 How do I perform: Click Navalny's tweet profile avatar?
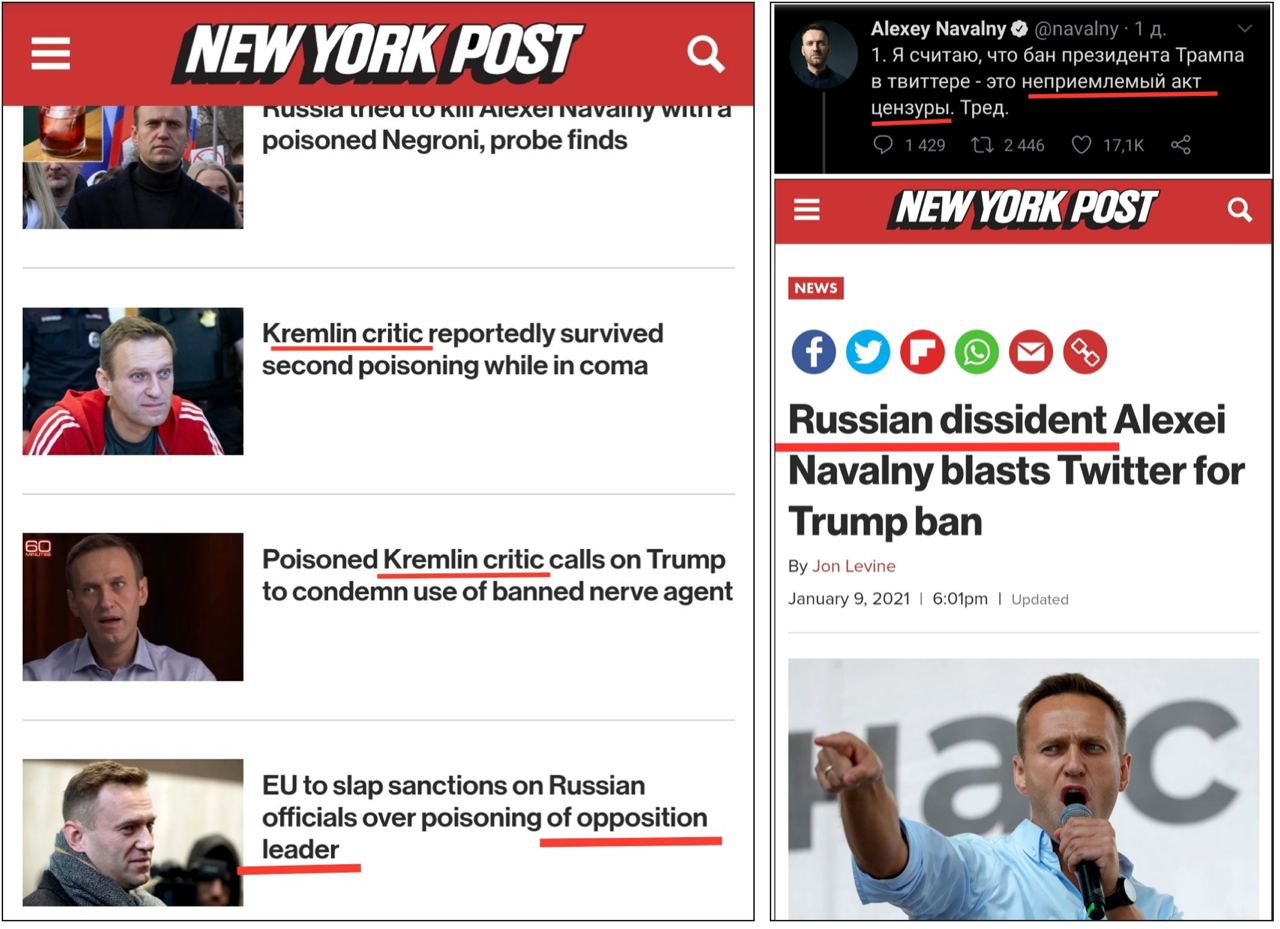pos(823,54)
